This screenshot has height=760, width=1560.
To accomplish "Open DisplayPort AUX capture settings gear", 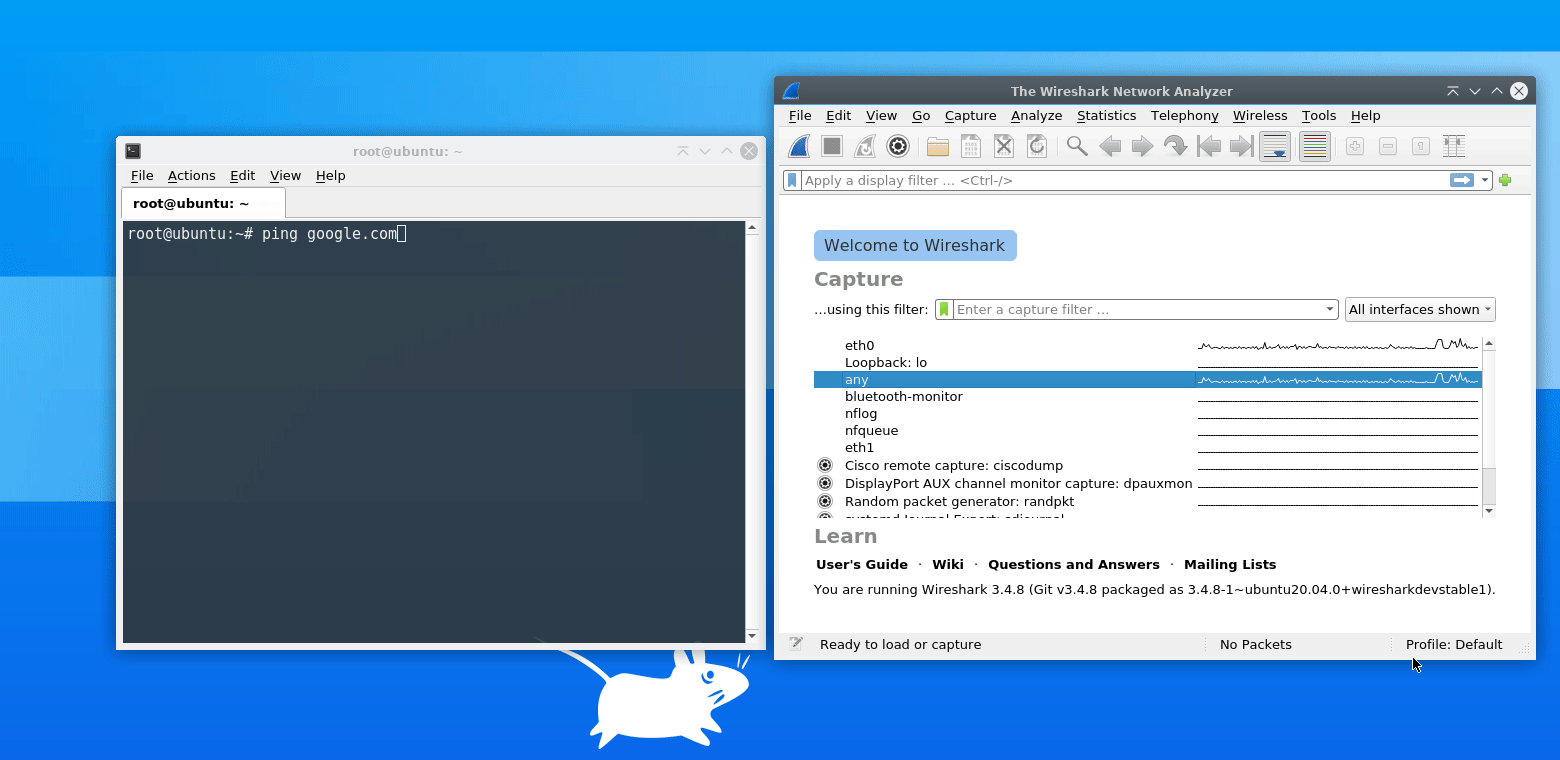I will tap(825, 483).
